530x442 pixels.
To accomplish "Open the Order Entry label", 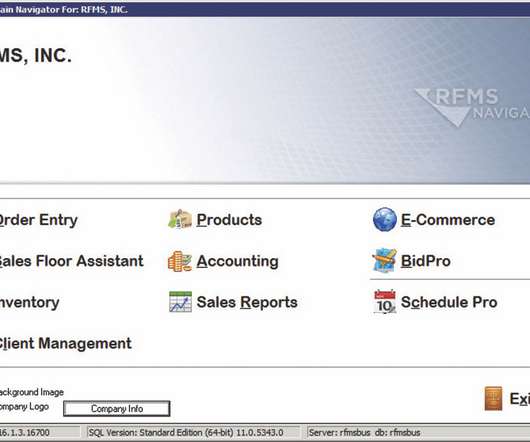I will (x=38, y=220).
